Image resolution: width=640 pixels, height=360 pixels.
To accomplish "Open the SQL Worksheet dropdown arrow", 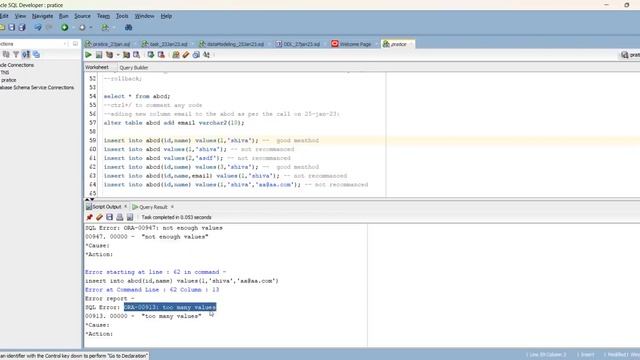I will [113, 27].
